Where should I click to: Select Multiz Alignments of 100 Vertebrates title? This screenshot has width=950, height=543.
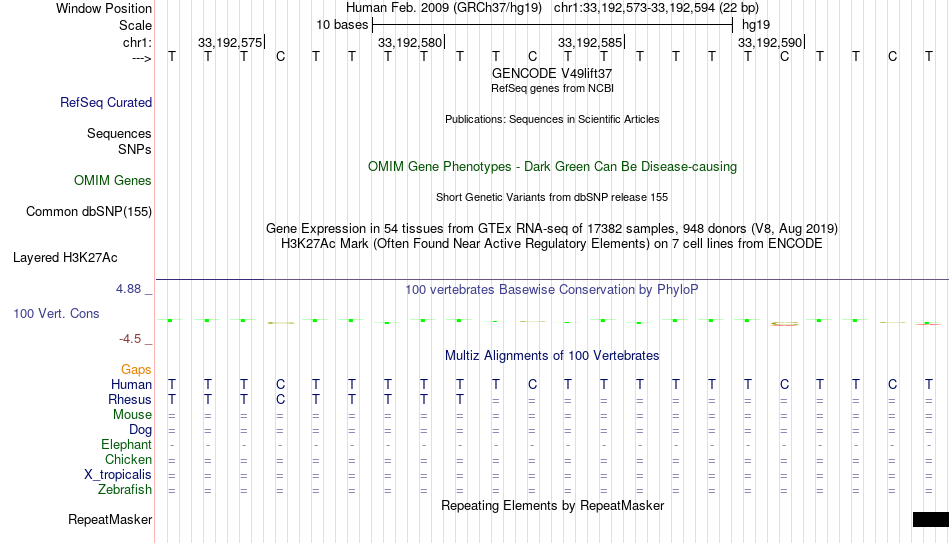(552, 356)
